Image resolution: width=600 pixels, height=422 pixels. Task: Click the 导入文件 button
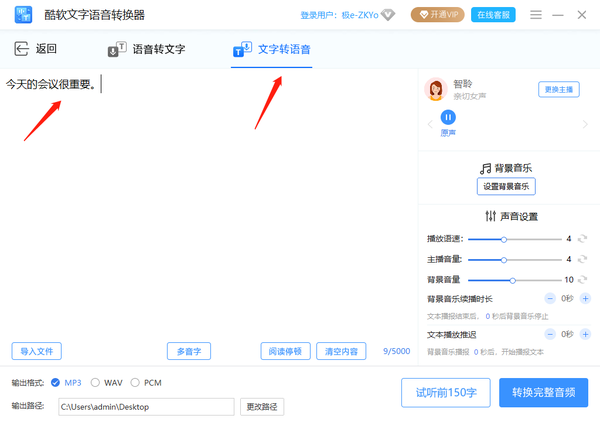[x=36, y=351]
